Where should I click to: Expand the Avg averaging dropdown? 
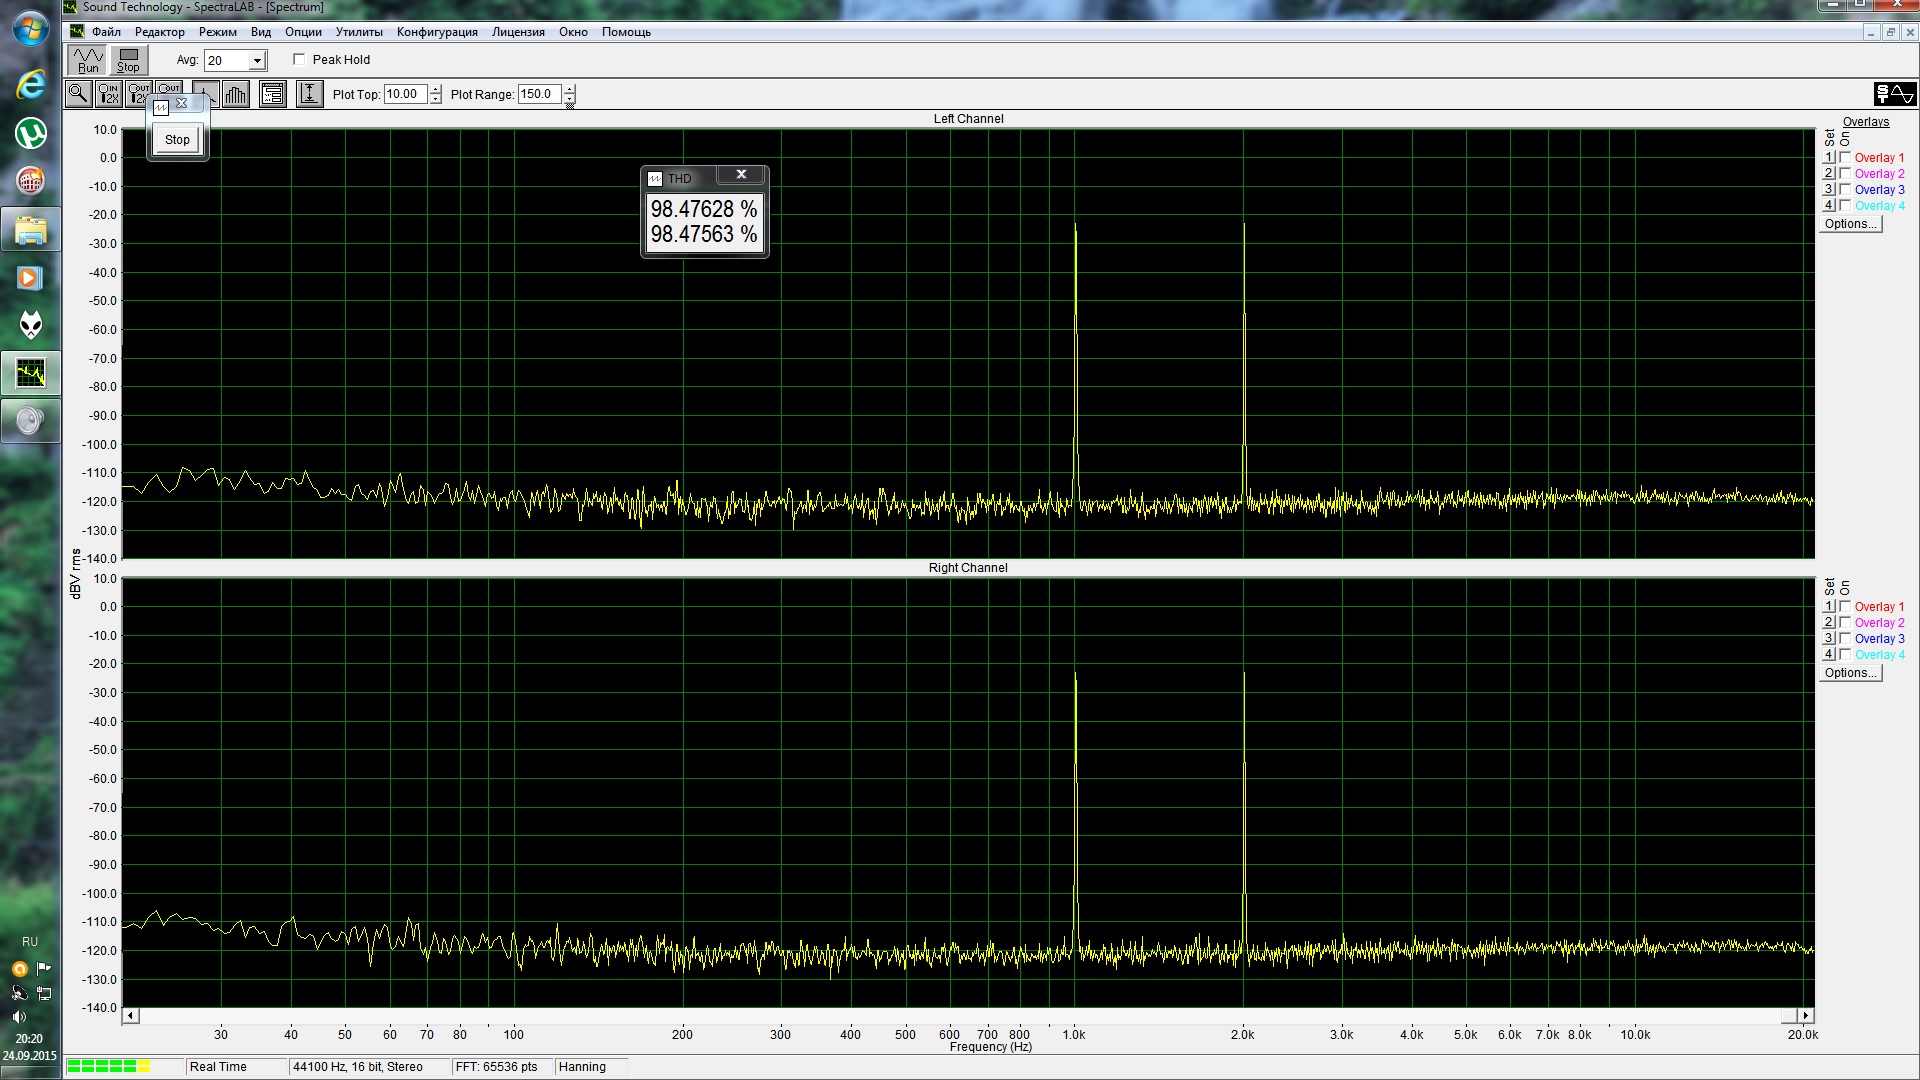(257, 61)
